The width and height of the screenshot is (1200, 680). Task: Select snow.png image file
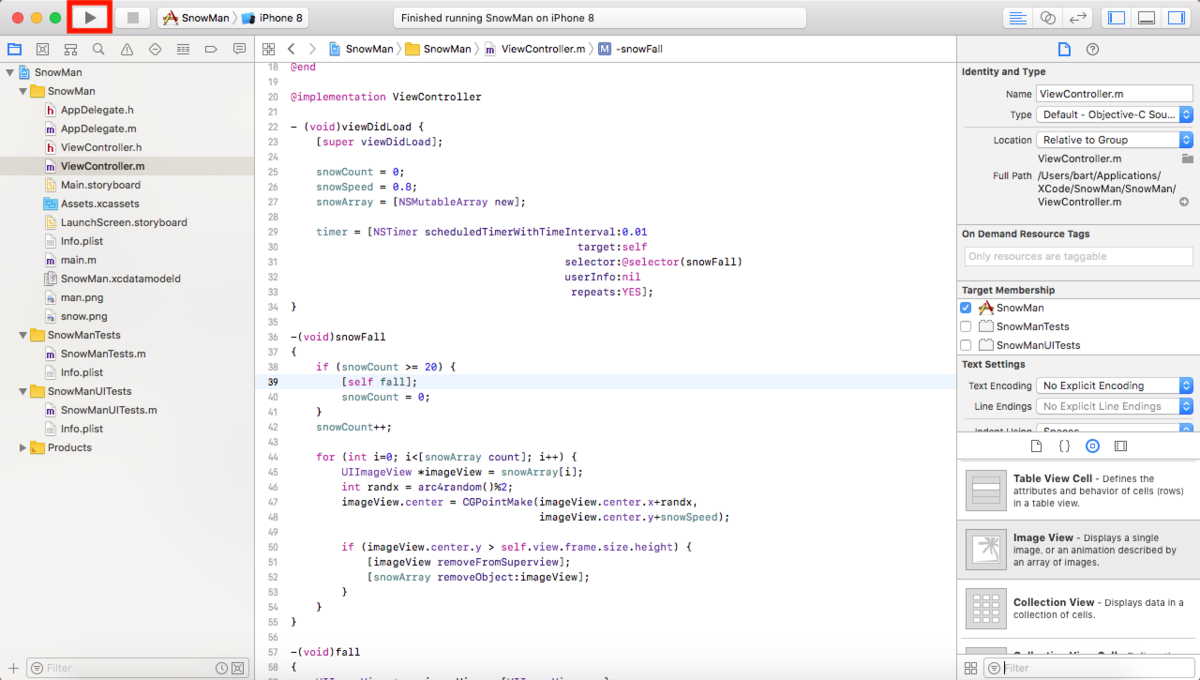83,316
